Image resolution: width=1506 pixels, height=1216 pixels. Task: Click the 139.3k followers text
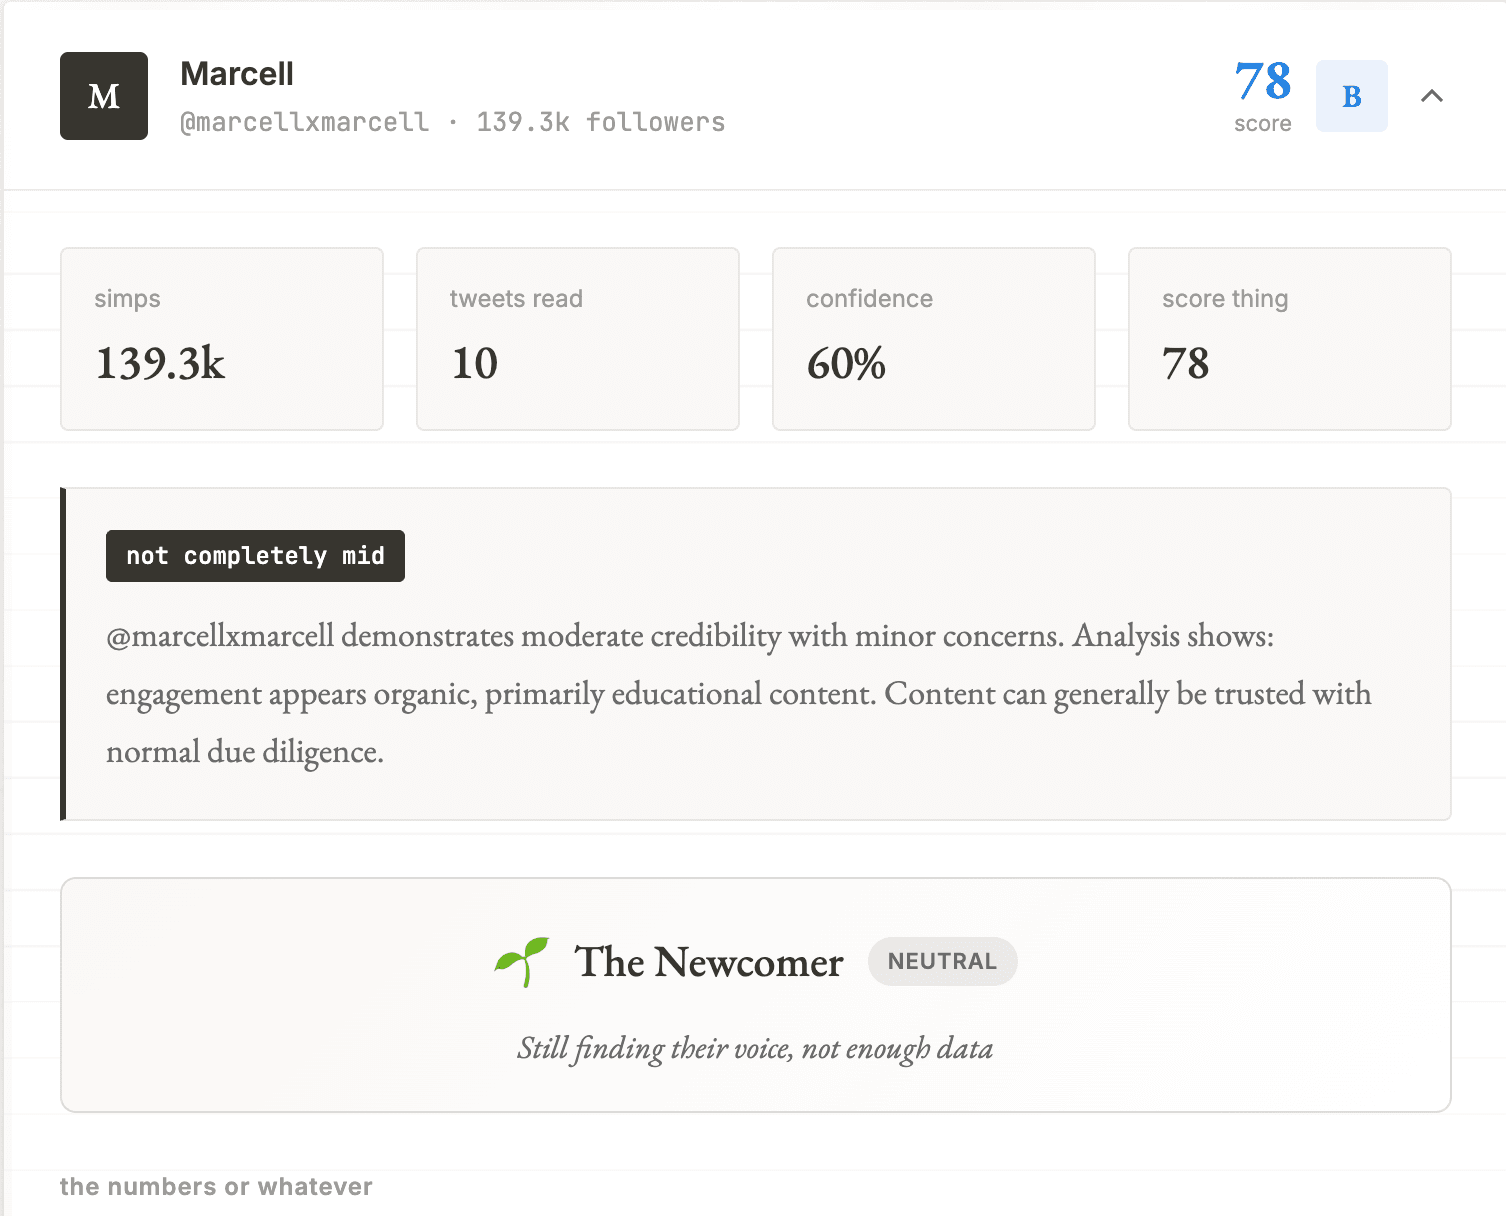tap(601, 122)
